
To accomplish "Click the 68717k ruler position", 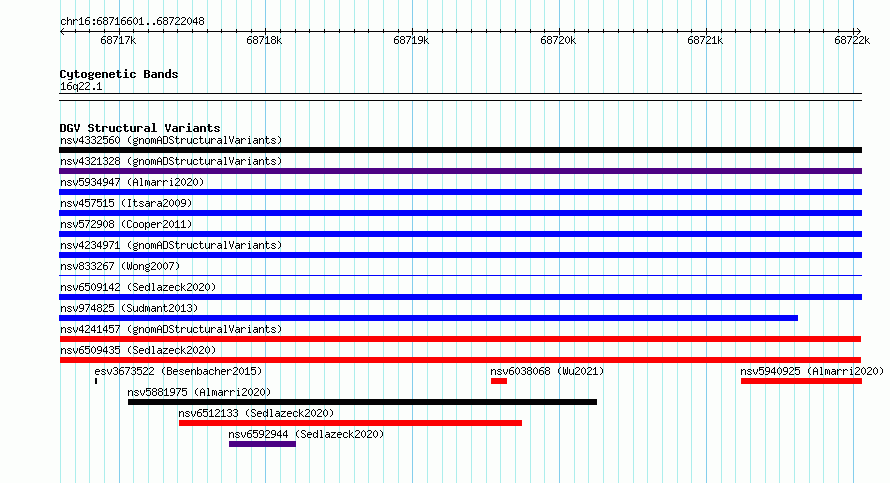I will pyautogui.click(x=118, y=40).
